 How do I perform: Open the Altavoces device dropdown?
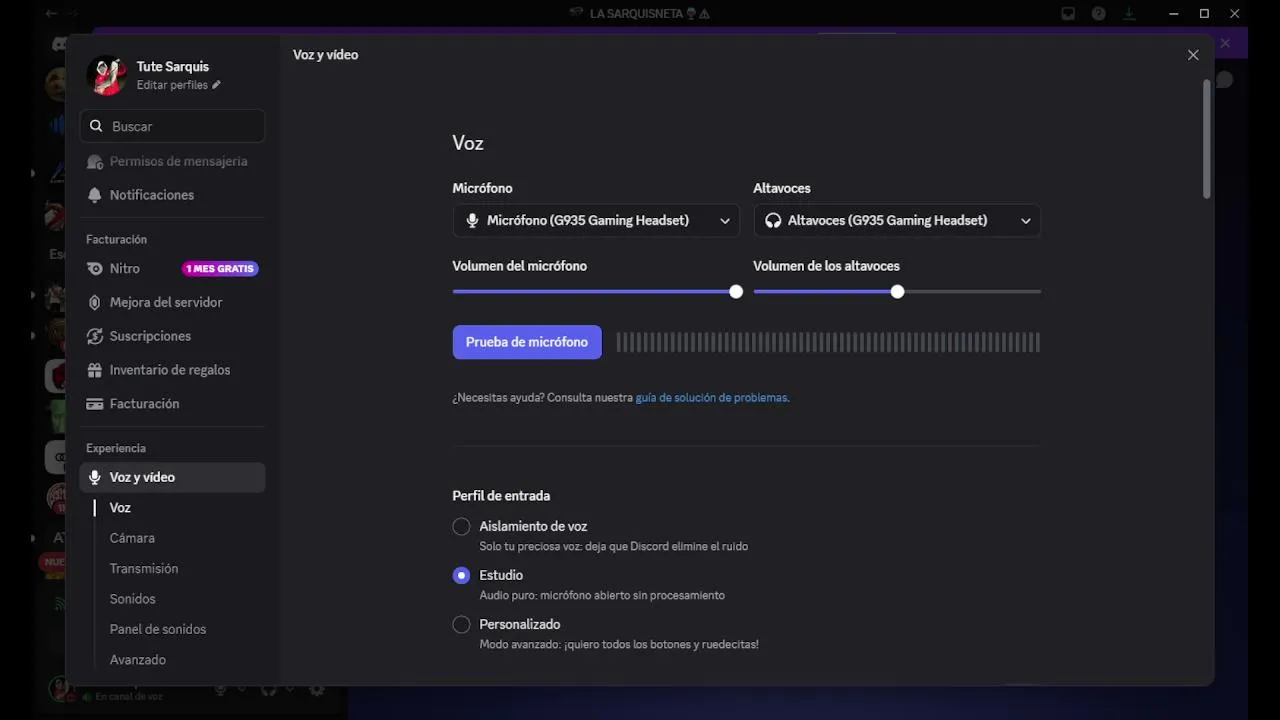897,221
